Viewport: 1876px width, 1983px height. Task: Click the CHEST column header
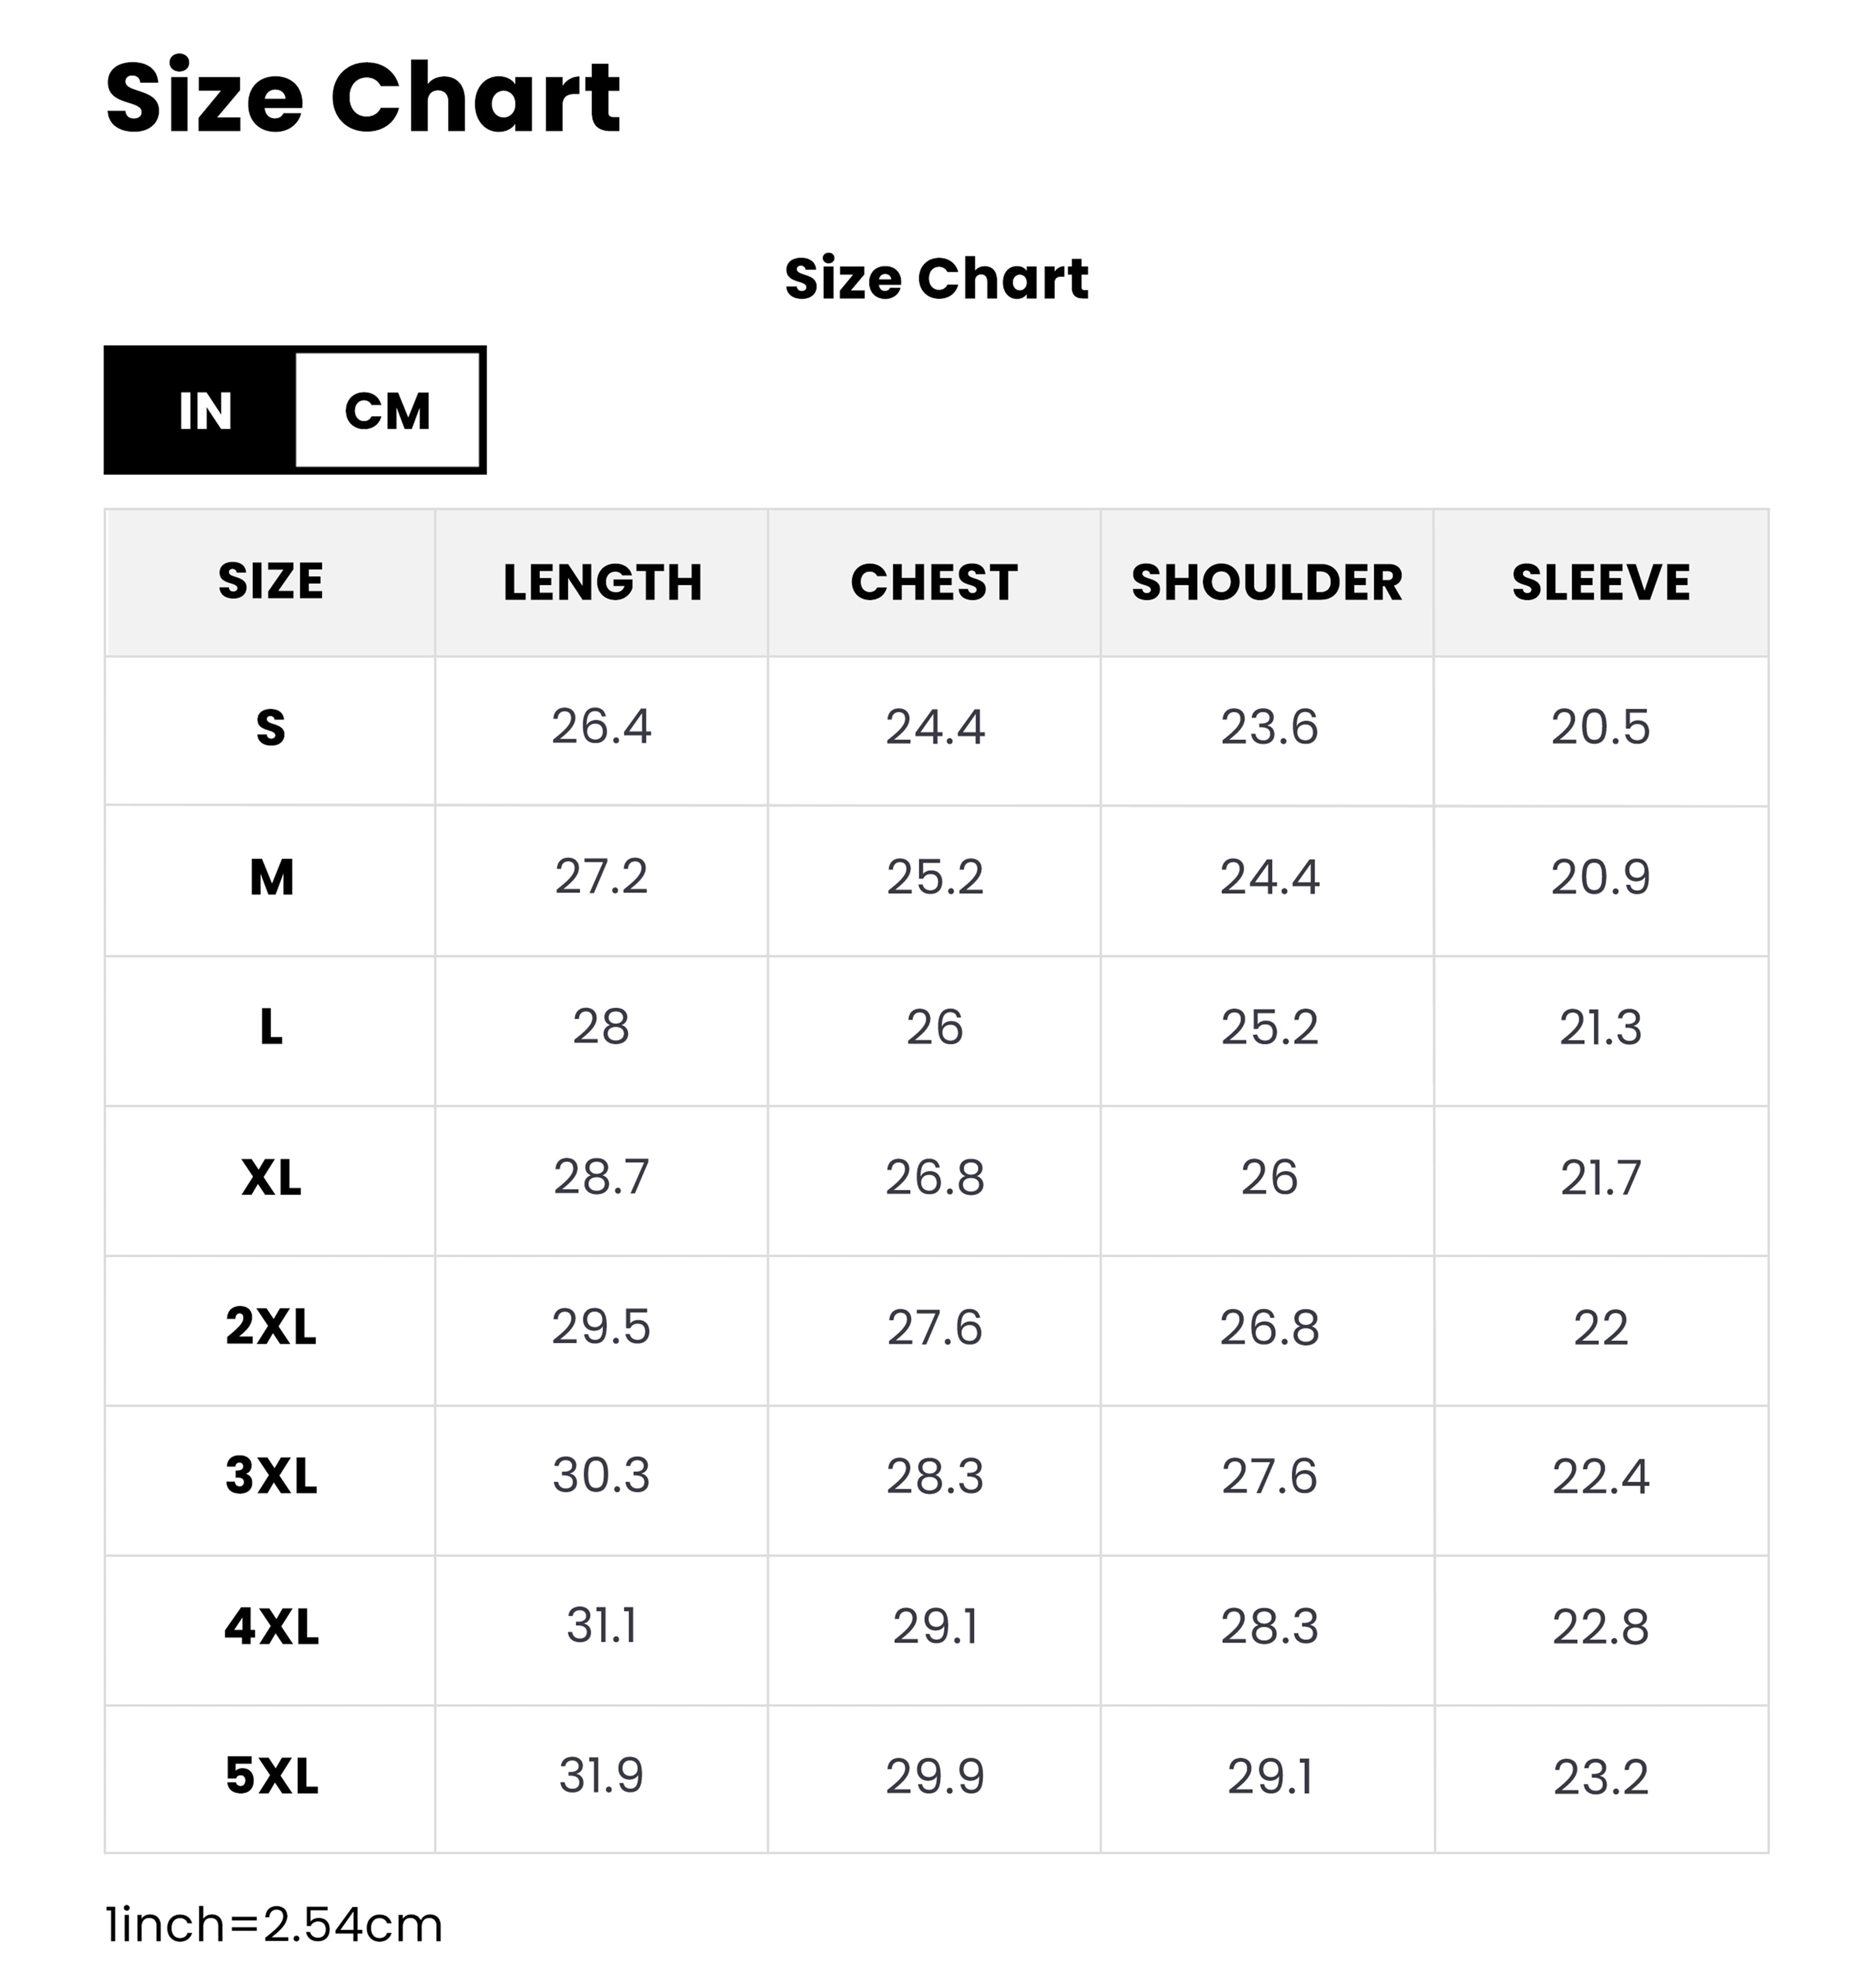tap(935, 582)
